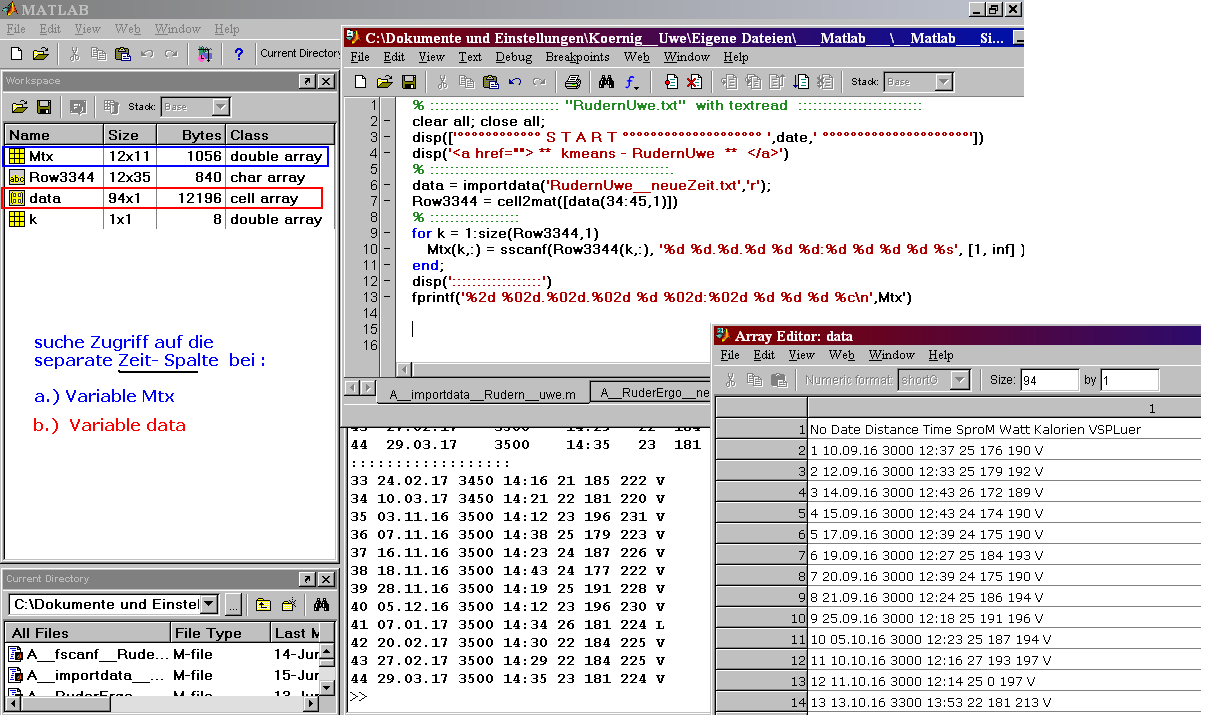Image resolution: width=1223 pixels, height=715 pixels.
Task: Undock the Workspace panel
Action: pos(307,81)
